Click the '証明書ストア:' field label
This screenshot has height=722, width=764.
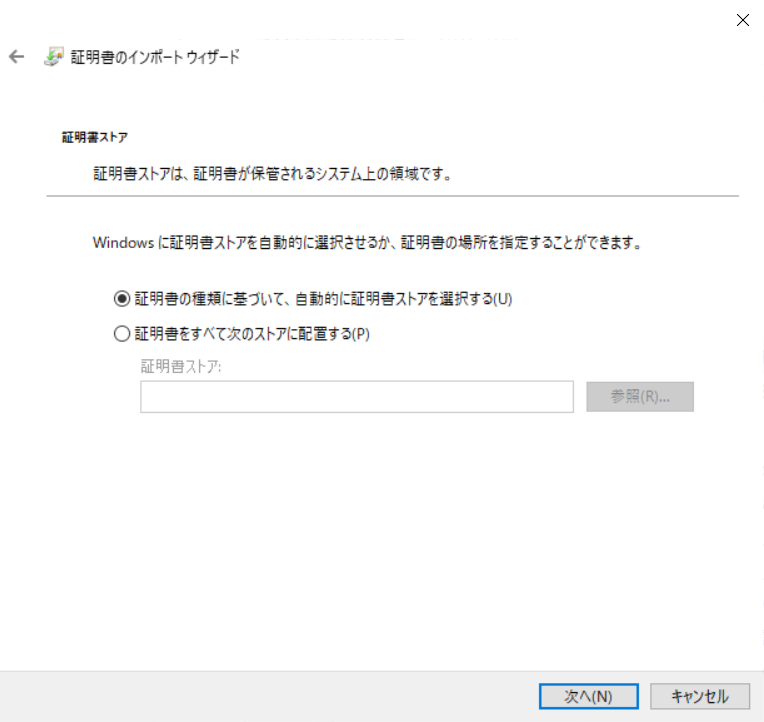[x=181, y=366]
